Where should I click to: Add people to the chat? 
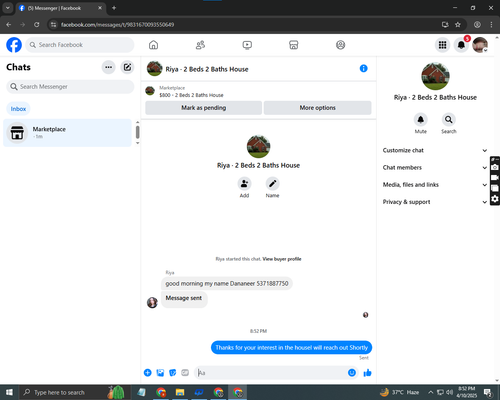[x=244, y=184]
